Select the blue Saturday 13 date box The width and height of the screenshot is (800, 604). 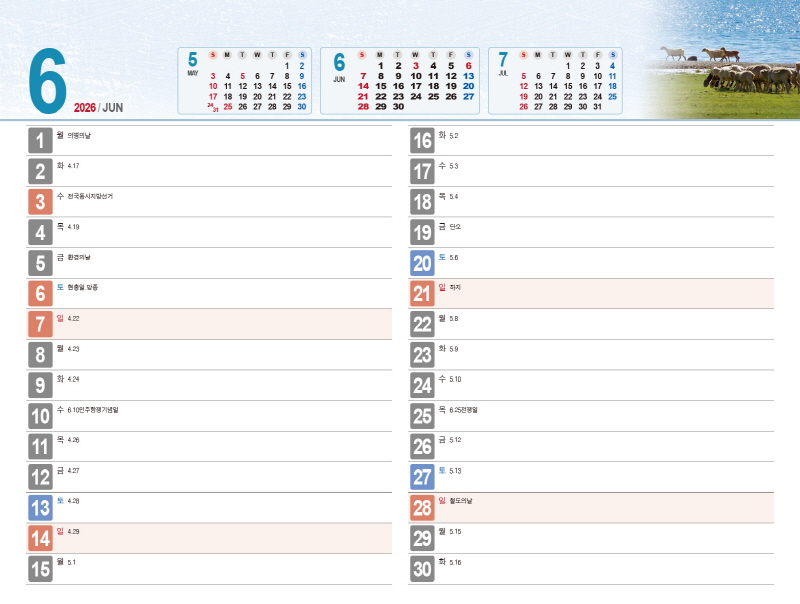pyautogui.click(x=40, y=507)
